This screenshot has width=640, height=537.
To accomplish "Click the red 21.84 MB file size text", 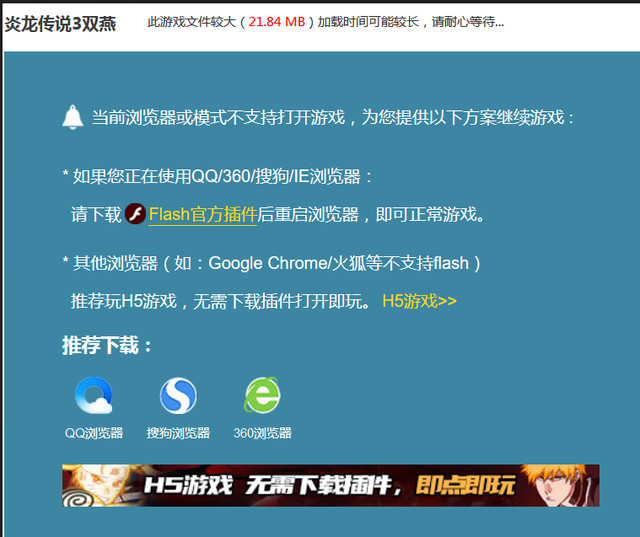I will tap(277, 22).
